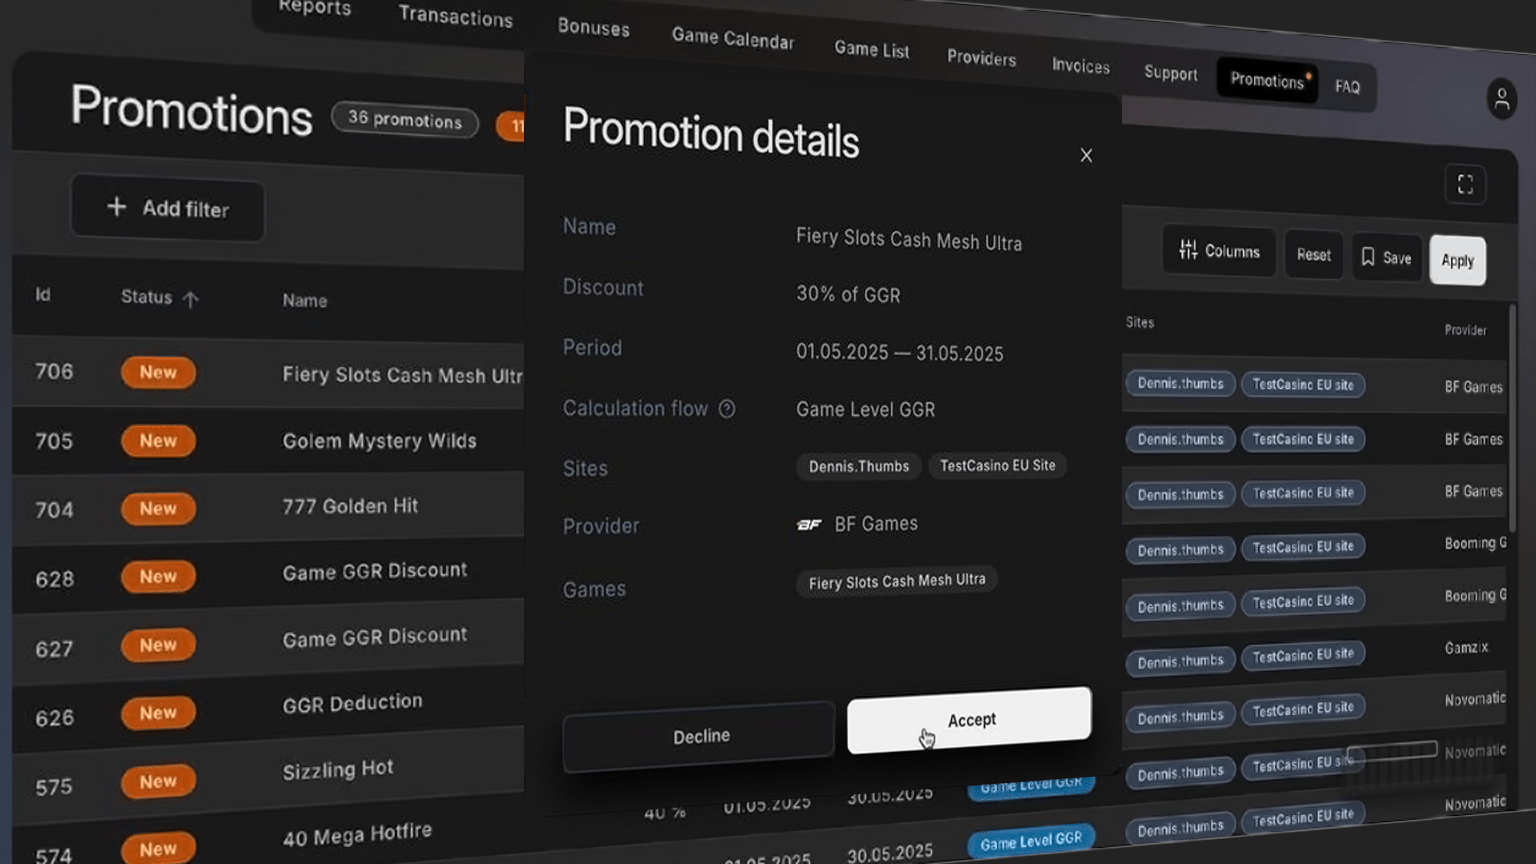This screenshot has width=1536, height=864.
Task: Select the Golem Mystery Wilds row
Action: pos(379,441)
